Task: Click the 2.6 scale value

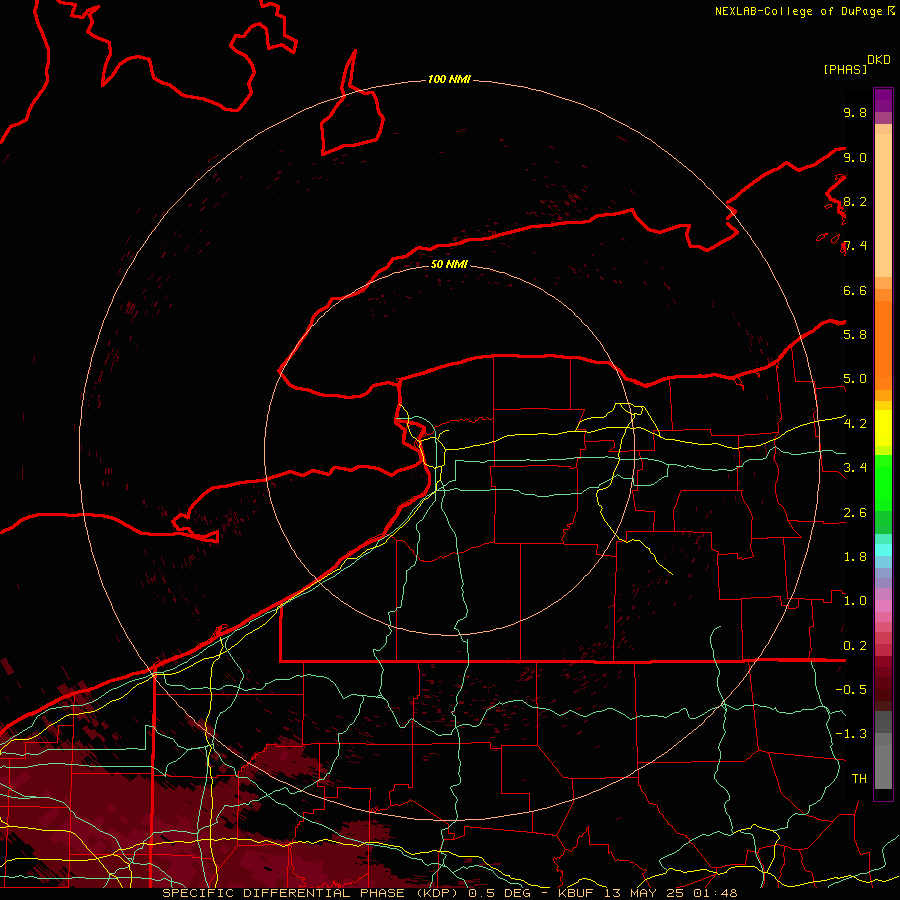Action: [855, 512]
